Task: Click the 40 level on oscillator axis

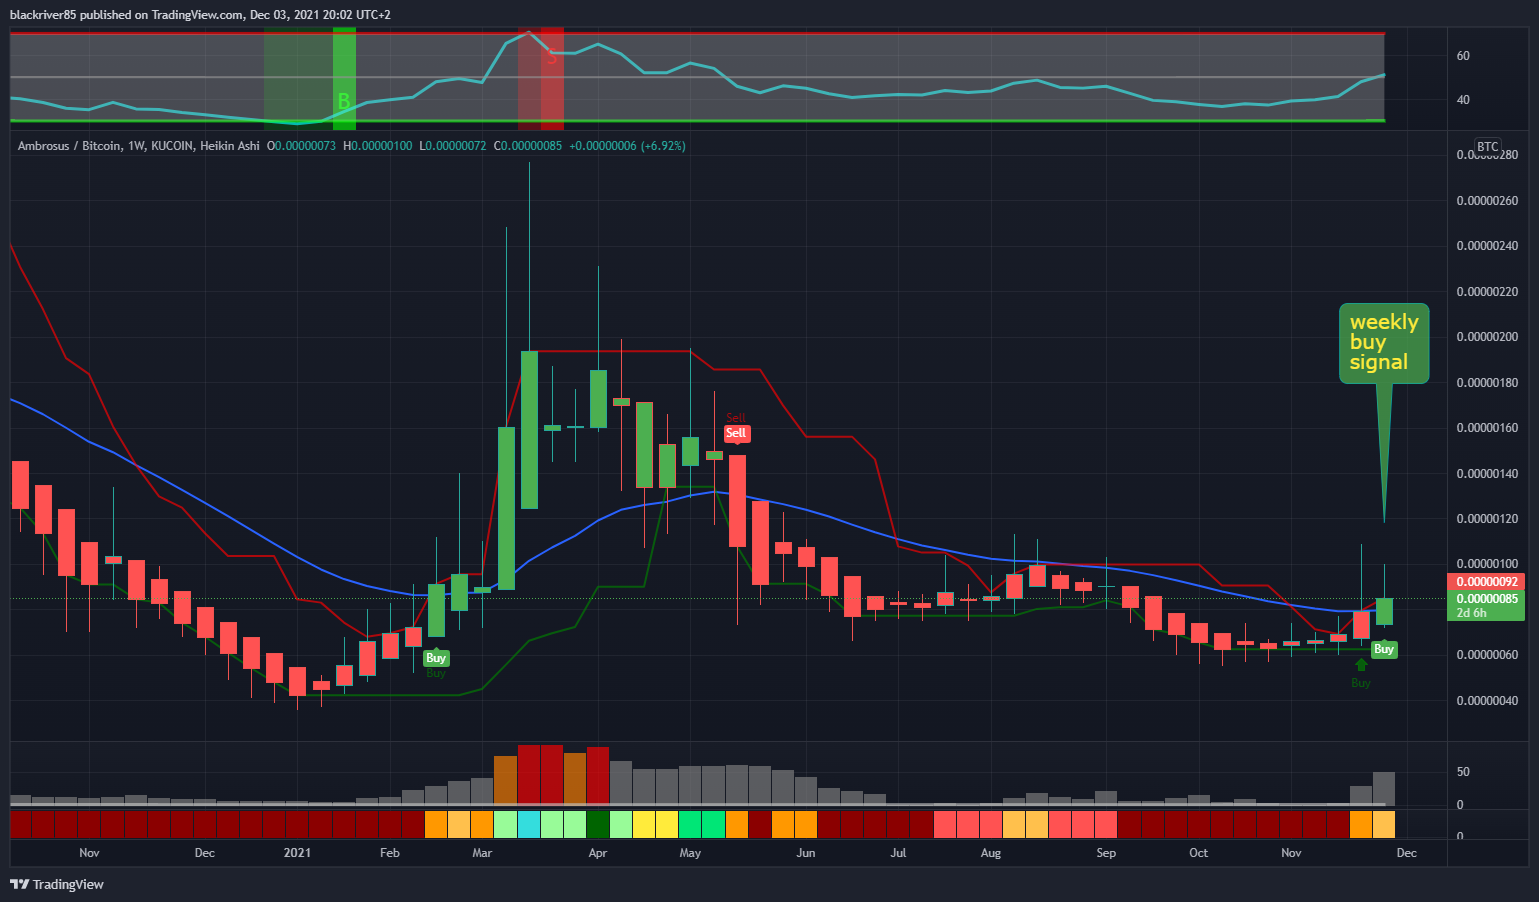Action: (x=1463, y=100)
